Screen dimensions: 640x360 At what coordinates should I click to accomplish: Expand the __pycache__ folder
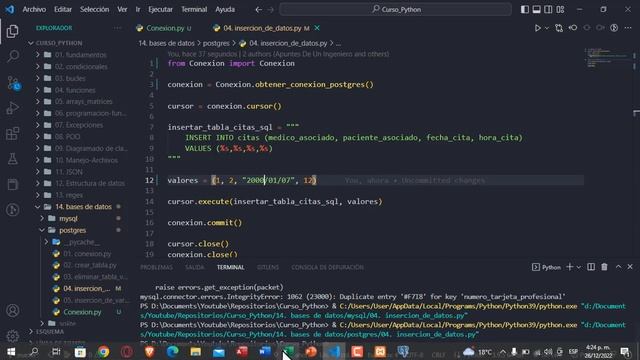81,242
